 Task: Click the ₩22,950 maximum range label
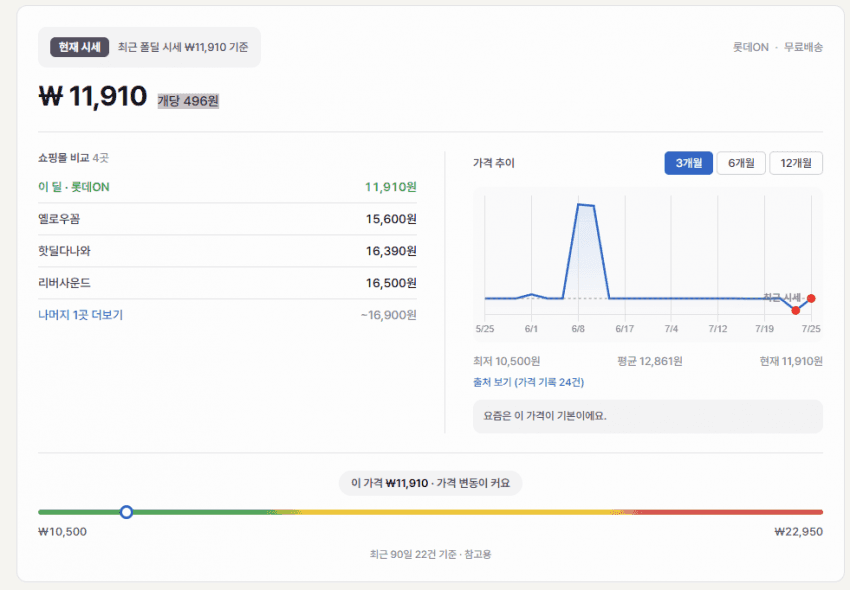pyautogui.click(x=799, y=532)
